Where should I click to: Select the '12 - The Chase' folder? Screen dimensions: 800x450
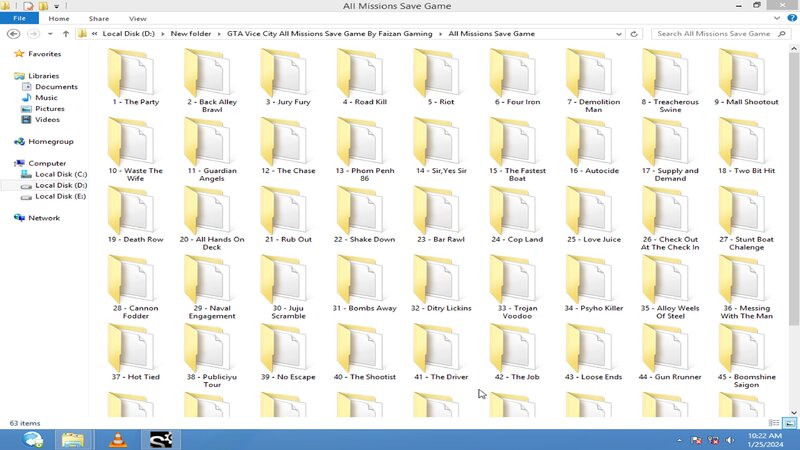(x=288, y=146)
